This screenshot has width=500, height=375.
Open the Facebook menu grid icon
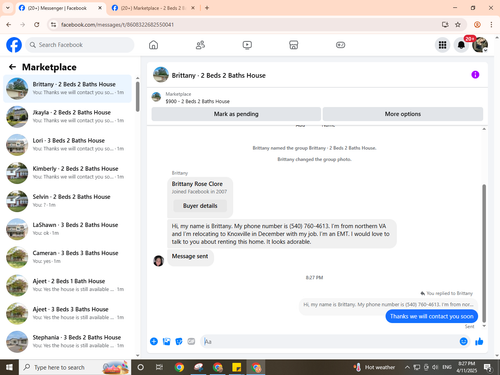pos(442,45)
